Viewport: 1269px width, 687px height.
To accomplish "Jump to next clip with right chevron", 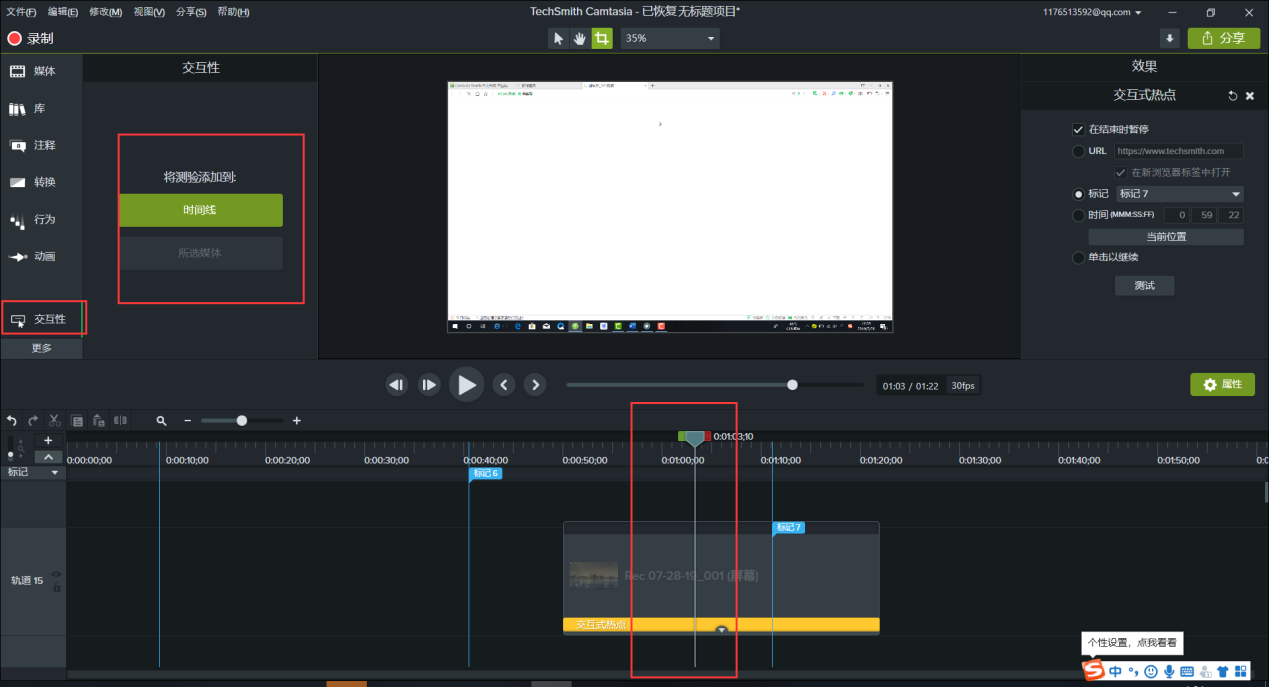I will pos(535,385).
